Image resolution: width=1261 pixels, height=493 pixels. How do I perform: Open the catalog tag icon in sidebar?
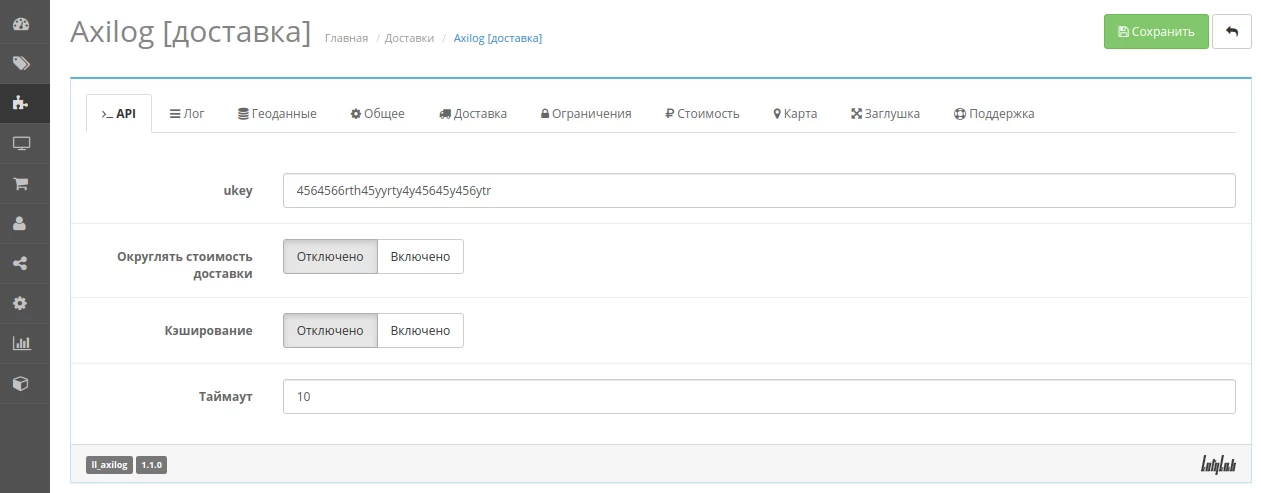pos(21,64)
